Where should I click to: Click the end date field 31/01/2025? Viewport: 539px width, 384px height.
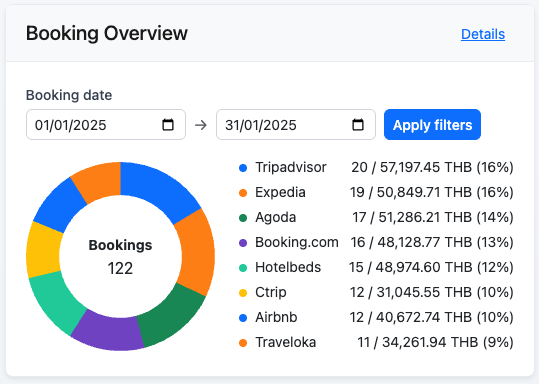click(x=296, y=124)
